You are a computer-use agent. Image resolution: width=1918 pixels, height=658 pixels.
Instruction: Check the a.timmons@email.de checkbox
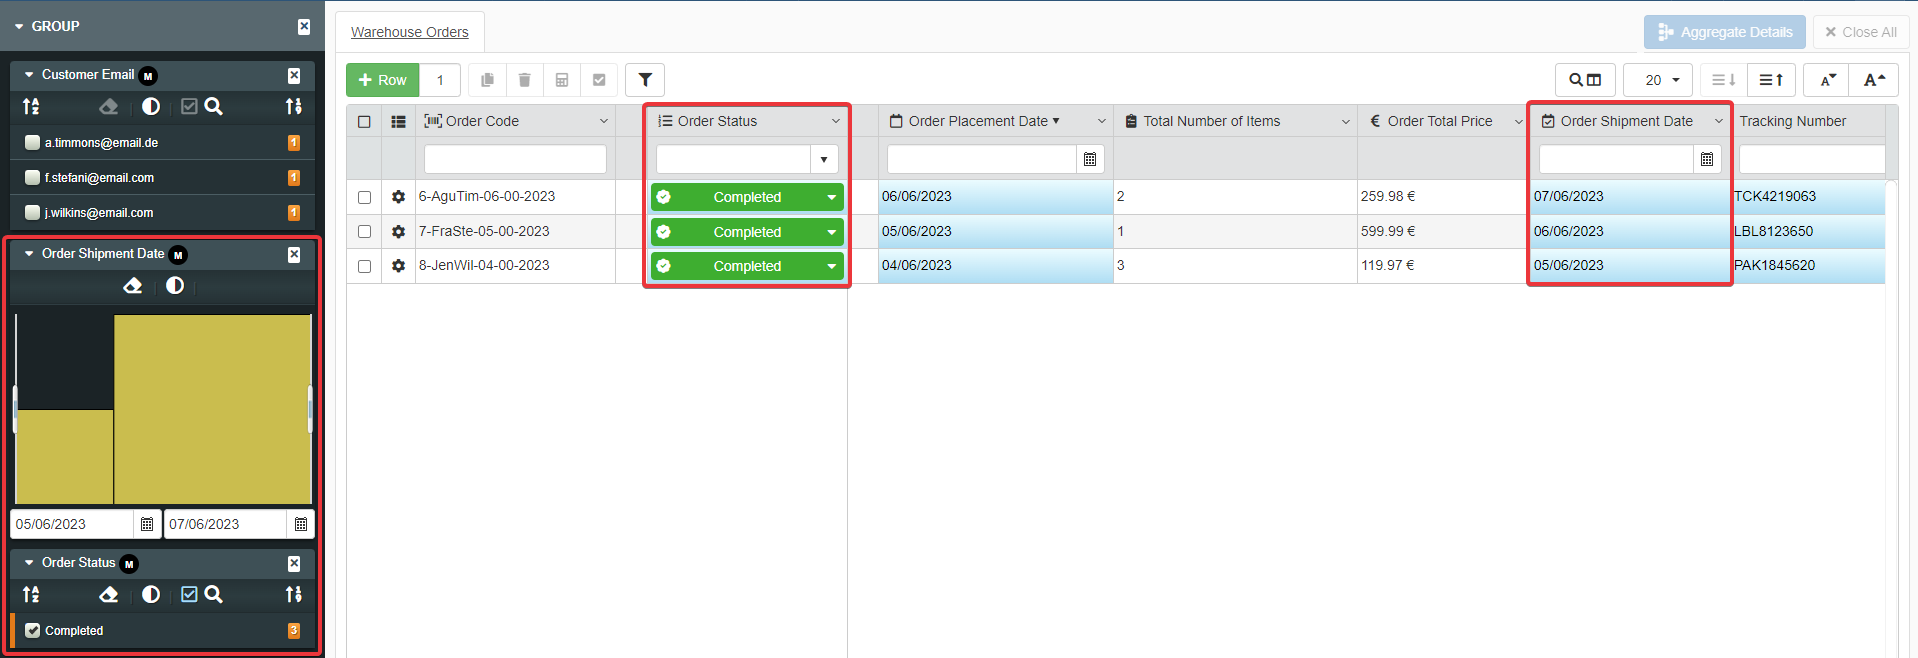33,143
